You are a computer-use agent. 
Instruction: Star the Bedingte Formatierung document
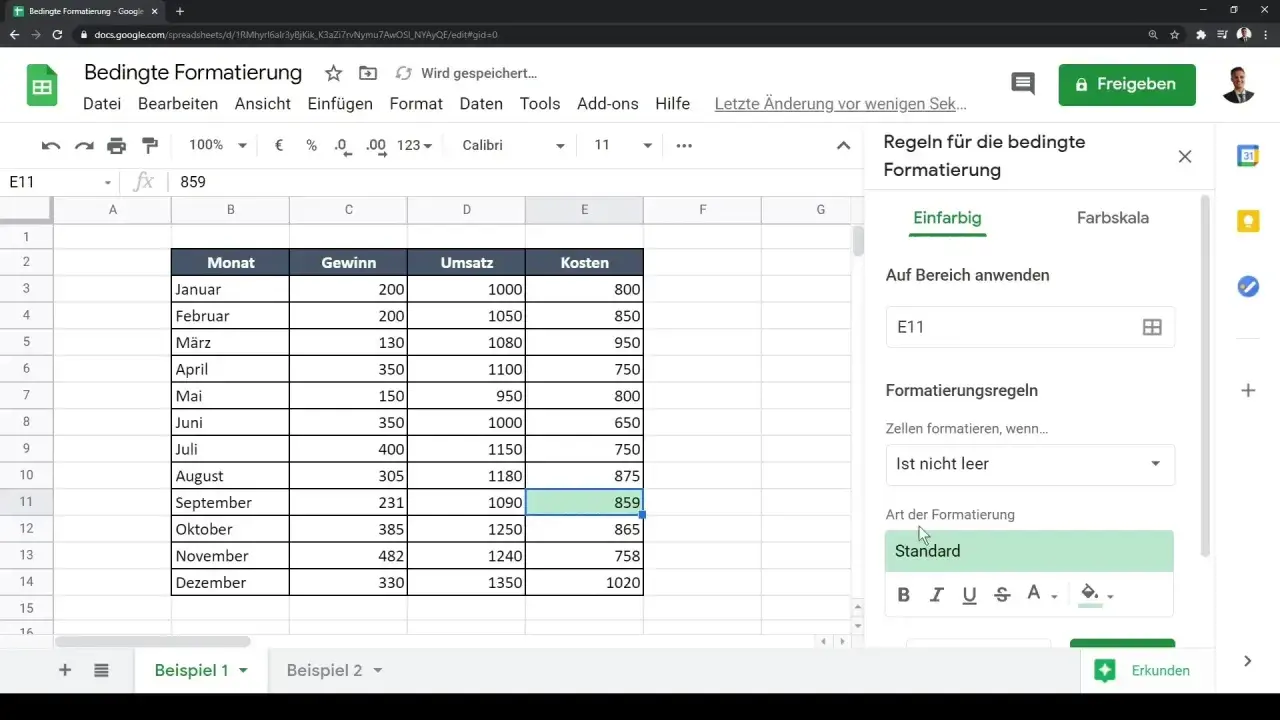click(334, 73)
